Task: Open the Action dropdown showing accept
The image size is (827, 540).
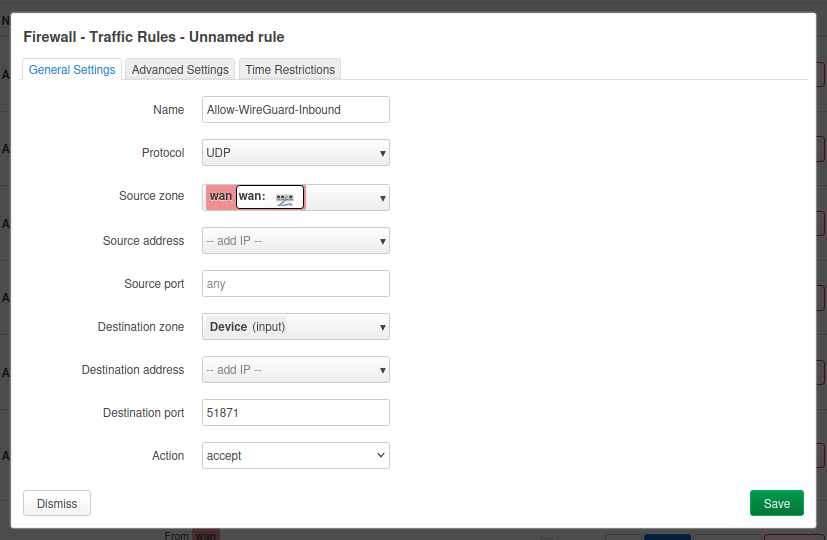Action: click(x=296, y=456)
